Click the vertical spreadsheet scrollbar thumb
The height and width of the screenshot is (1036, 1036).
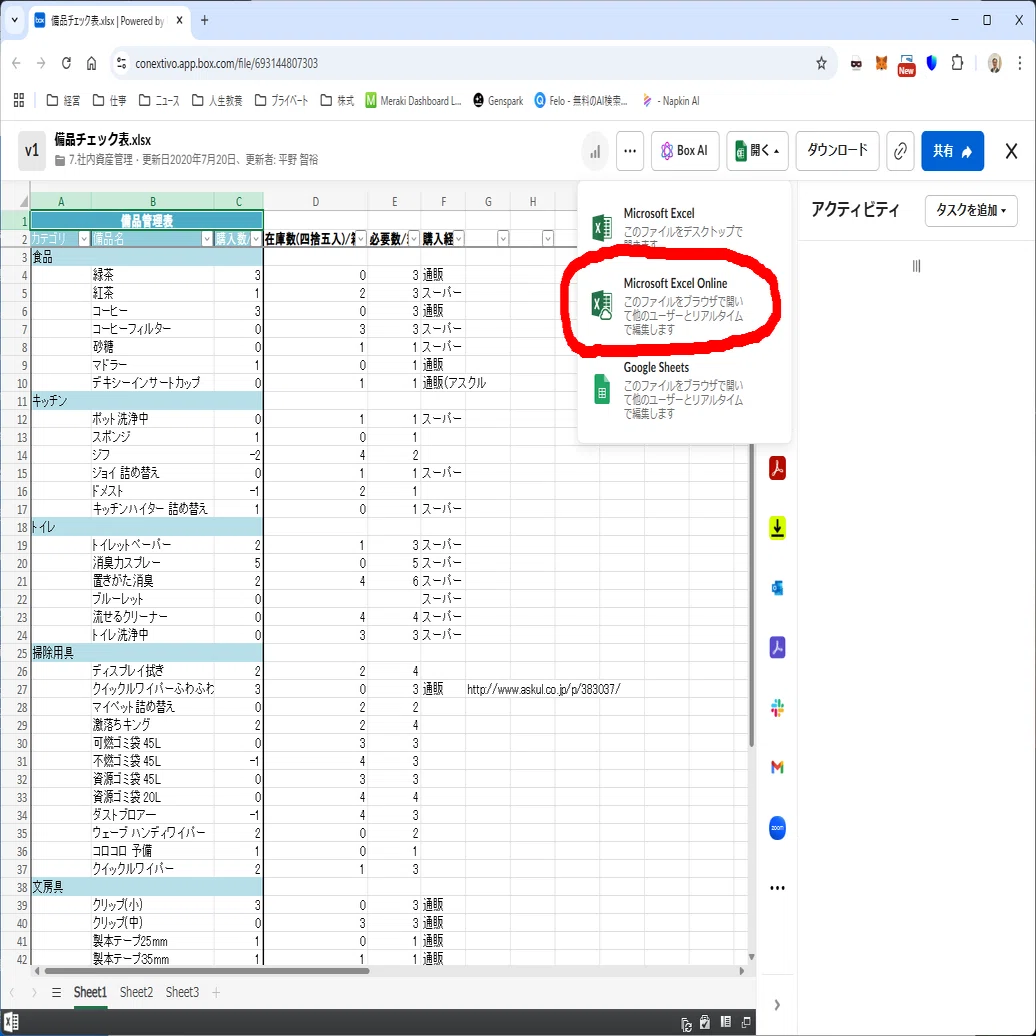tap(752, 595)
